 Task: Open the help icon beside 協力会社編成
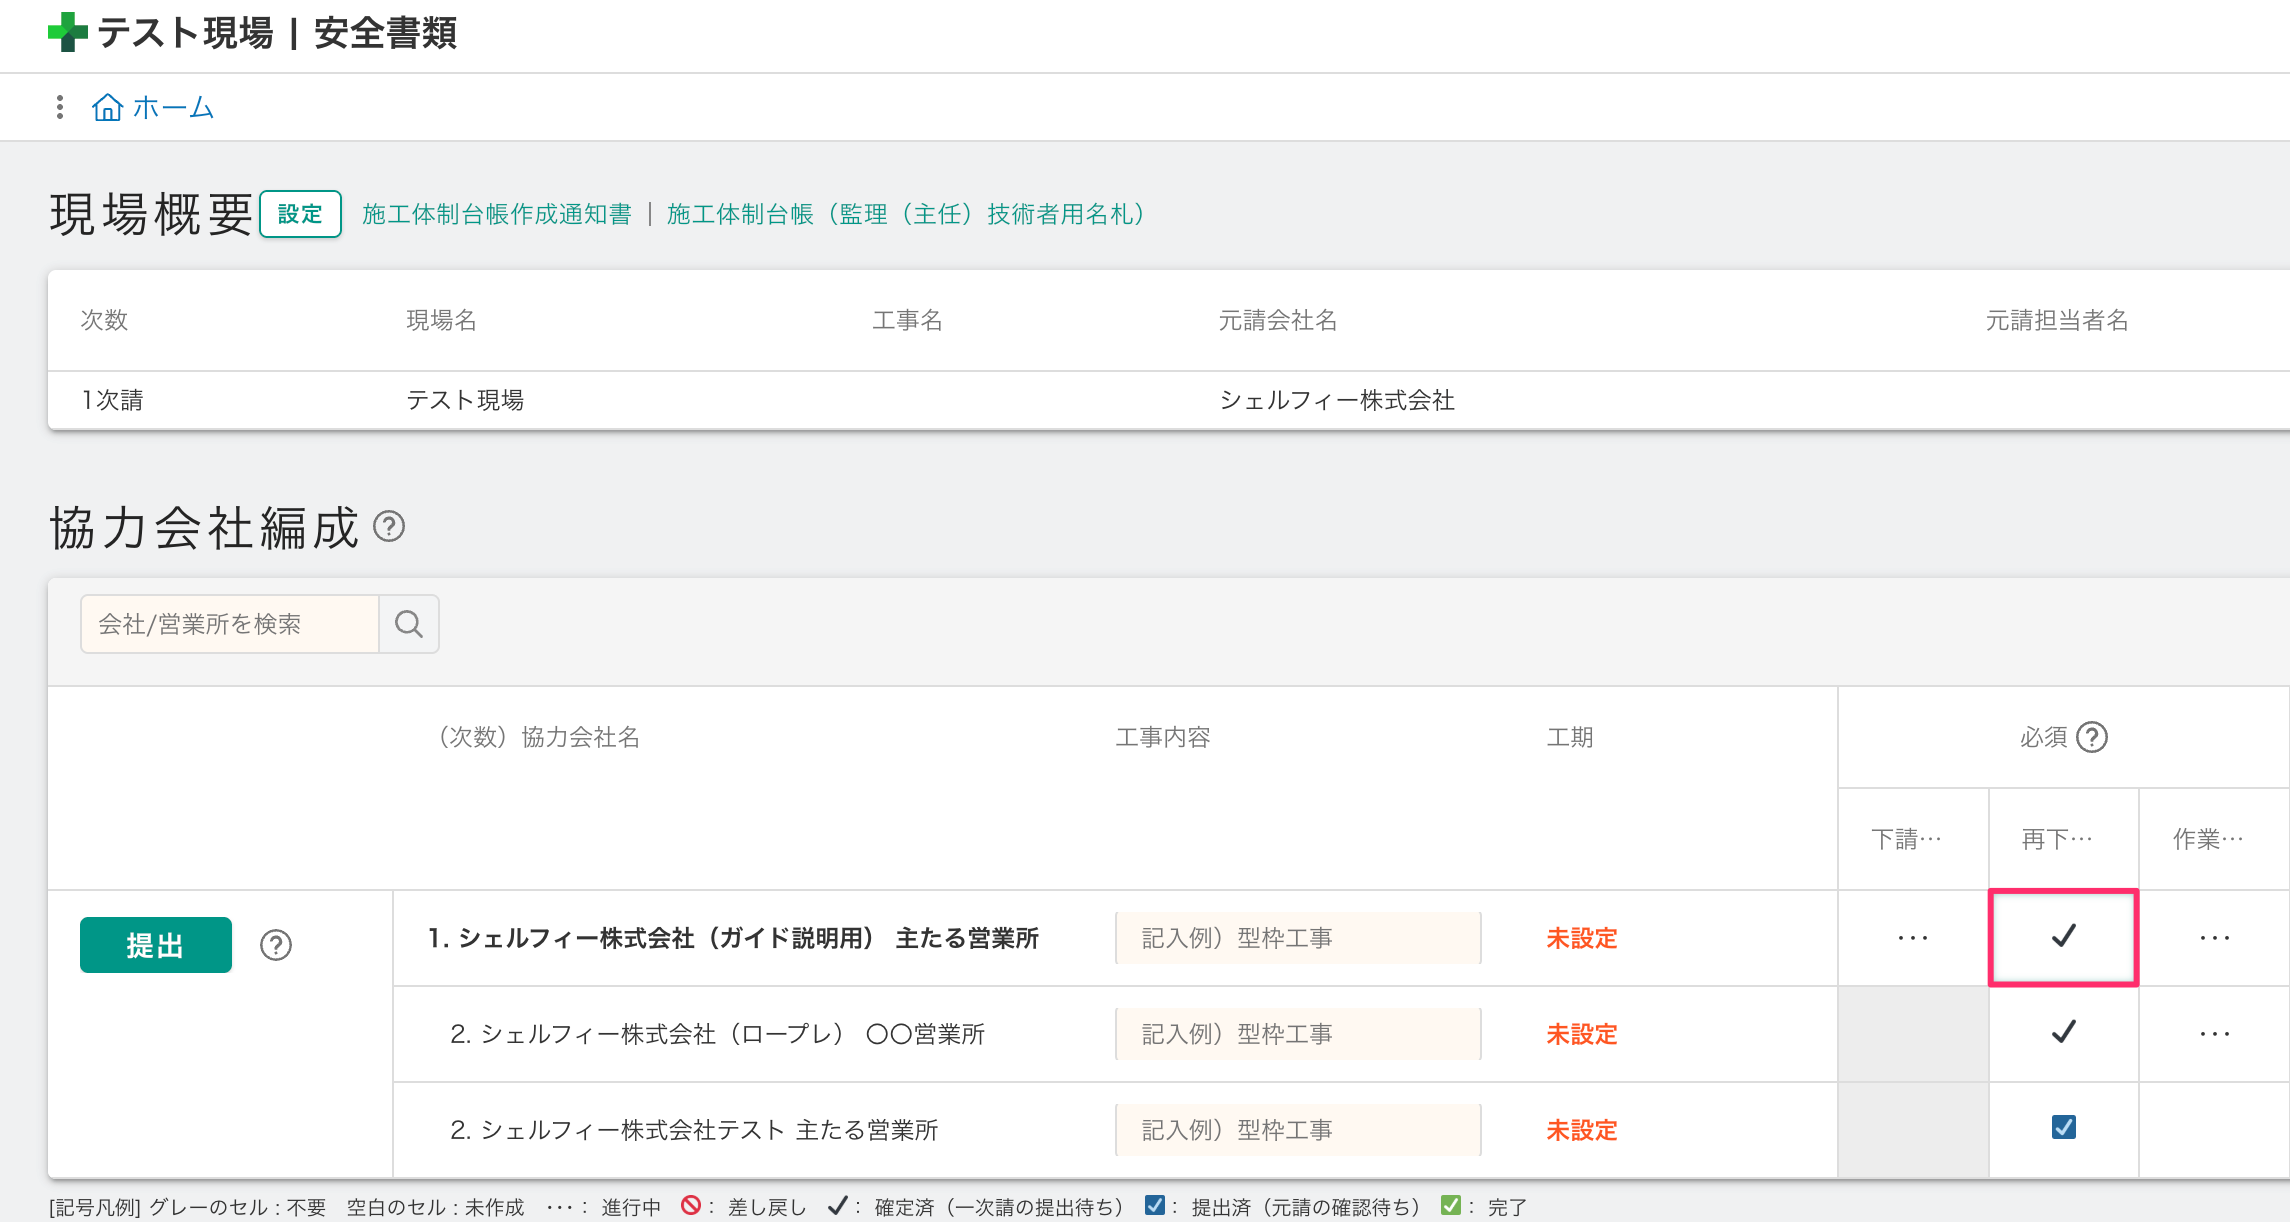click(390, 527)
